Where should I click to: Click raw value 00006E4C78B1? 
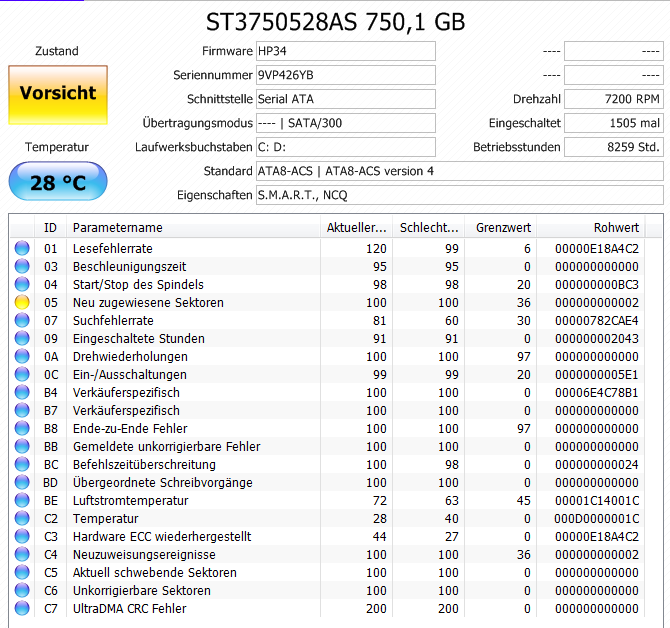point(597,393)
